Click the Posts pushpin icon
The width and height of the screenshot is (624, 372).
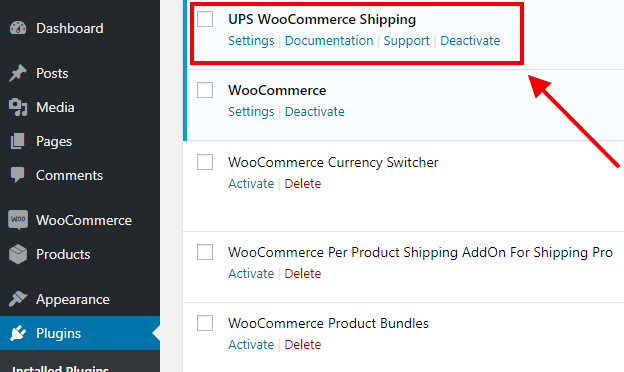[18, 73]
